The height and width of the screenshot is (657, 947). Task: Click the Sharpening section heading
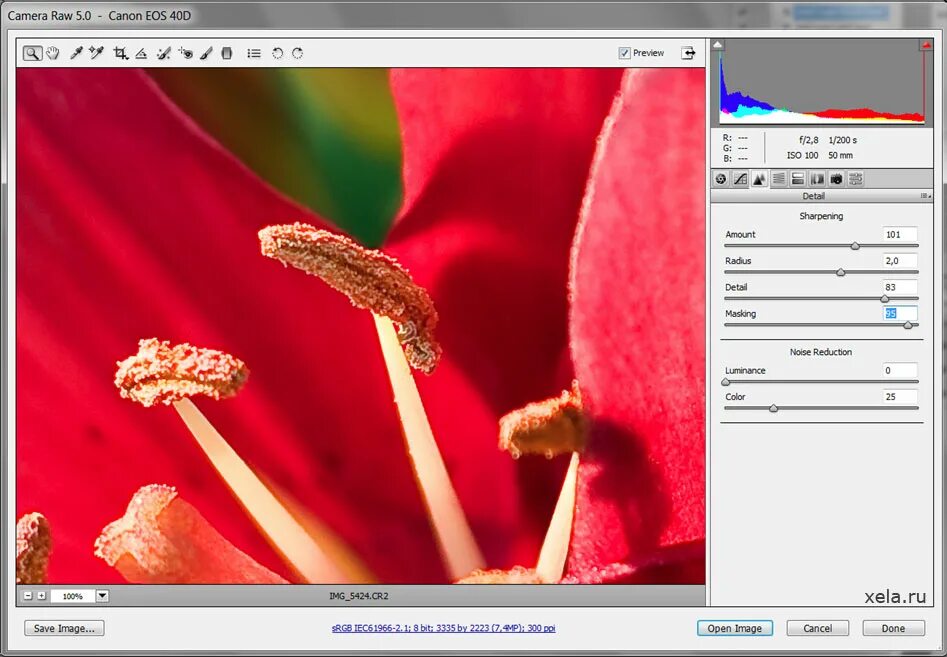tap(821, 216)
